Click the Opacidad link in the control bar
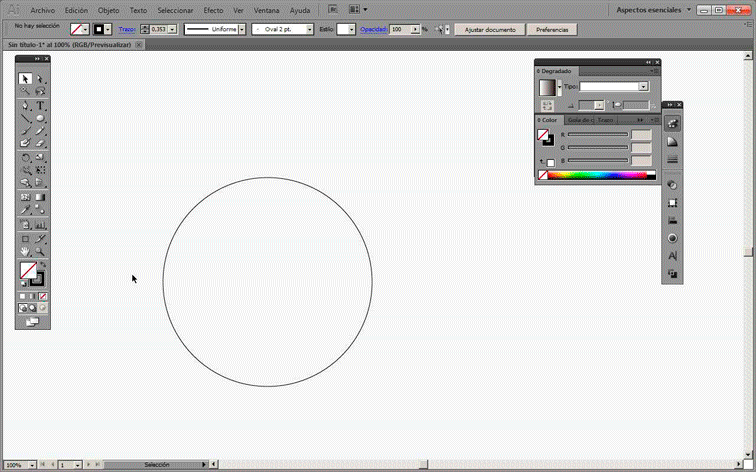Viewport: 756px width, 472px height. (374, 29)
